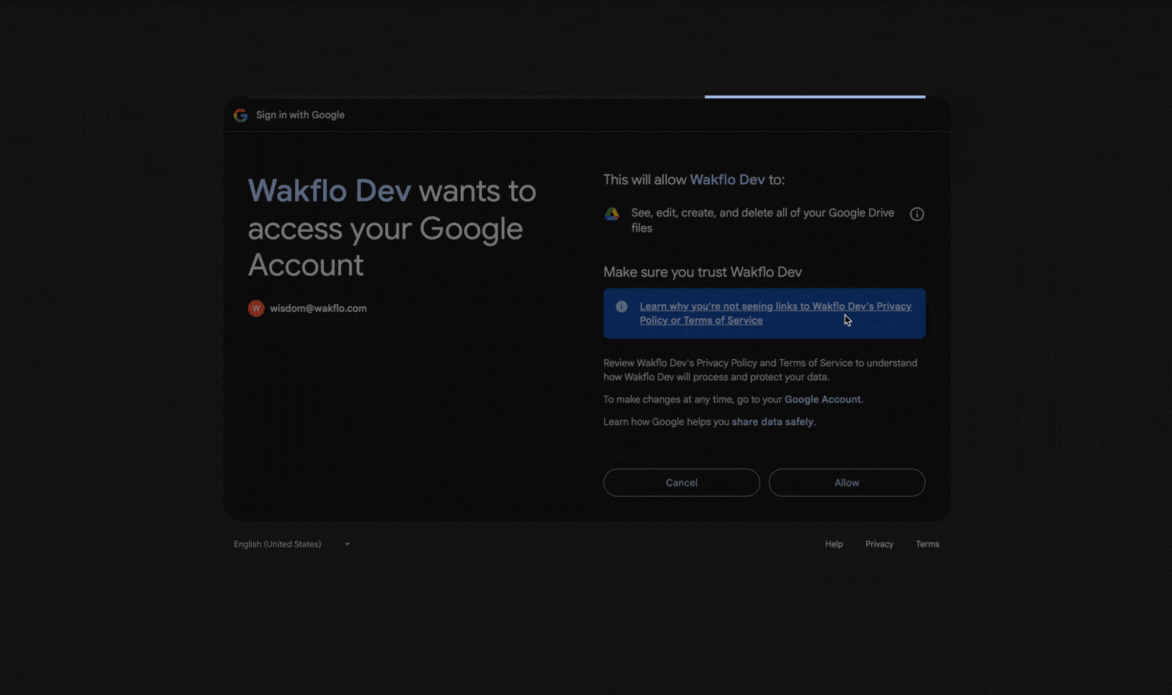Viewport: 1172px width, 695px height.
Task: Click the Cancel button
Action: pos(681,482)
